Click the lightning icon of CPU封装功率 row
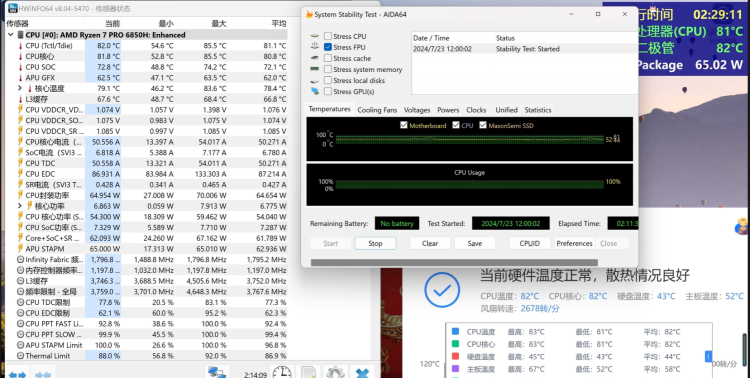 [x=21, y=195]
